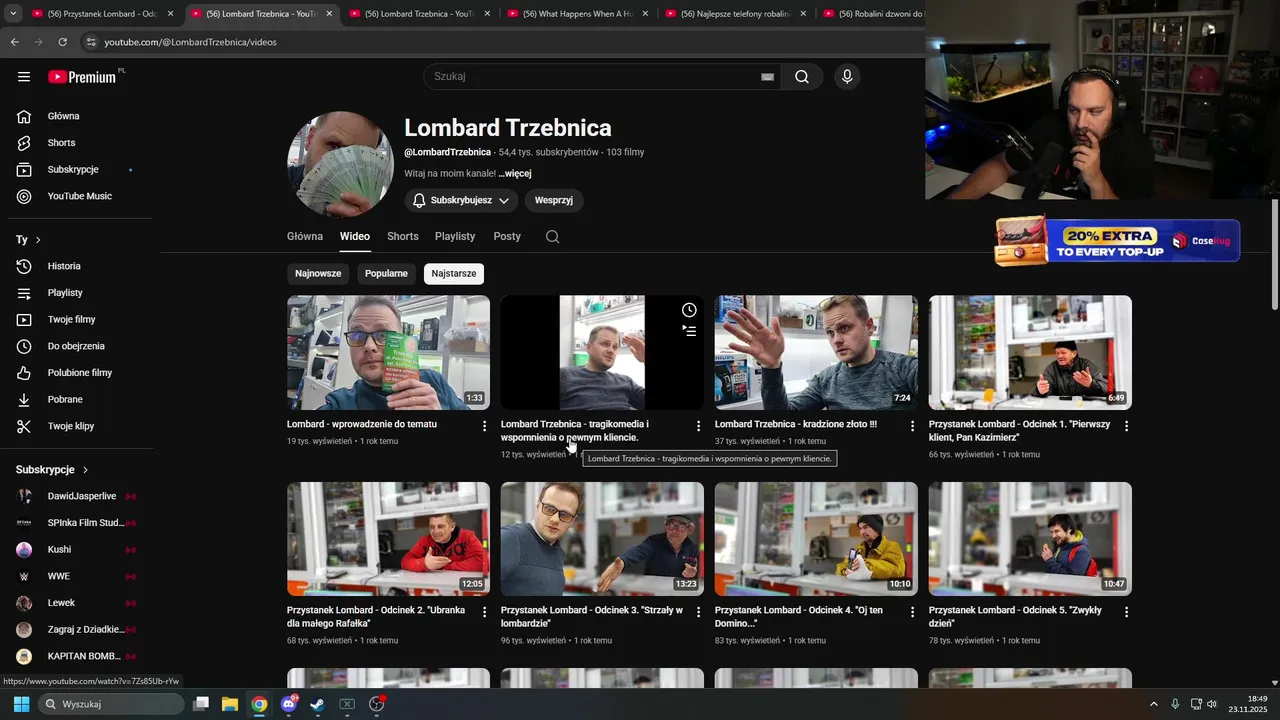Add tragikomedia video to queue
The image size is (1280, 720).
(689, 330)
